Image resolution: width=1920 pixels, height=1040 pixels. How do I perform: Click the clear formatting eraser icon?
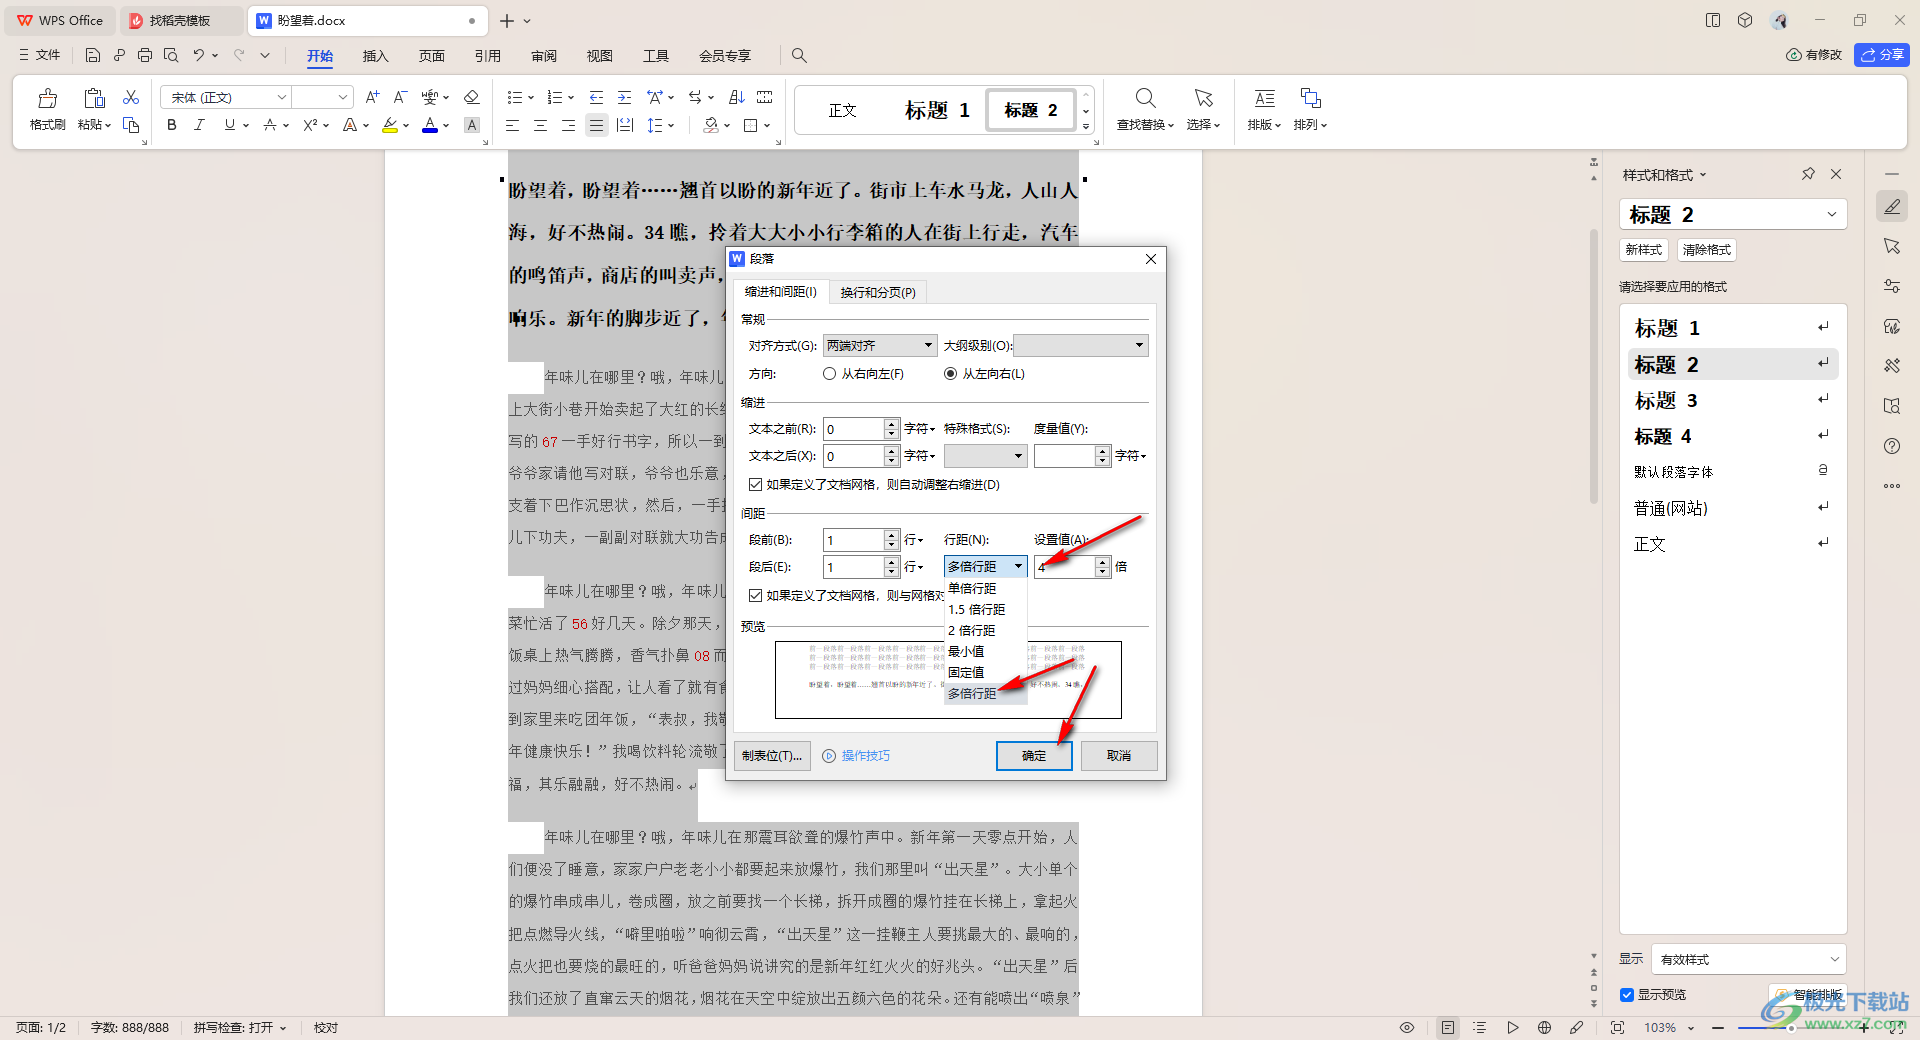click(x=472, y=97)
